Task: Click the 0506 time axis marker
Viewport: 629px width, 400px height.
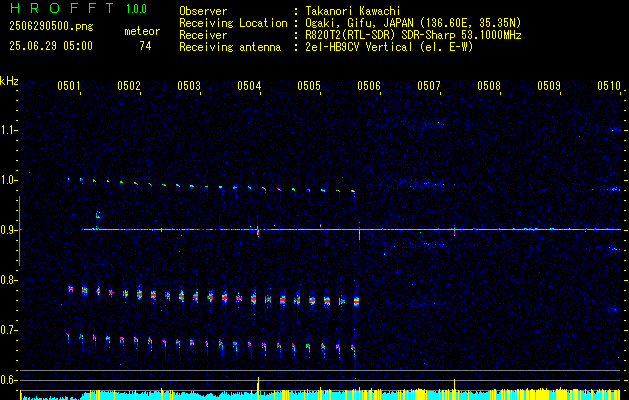Action: 369,85
